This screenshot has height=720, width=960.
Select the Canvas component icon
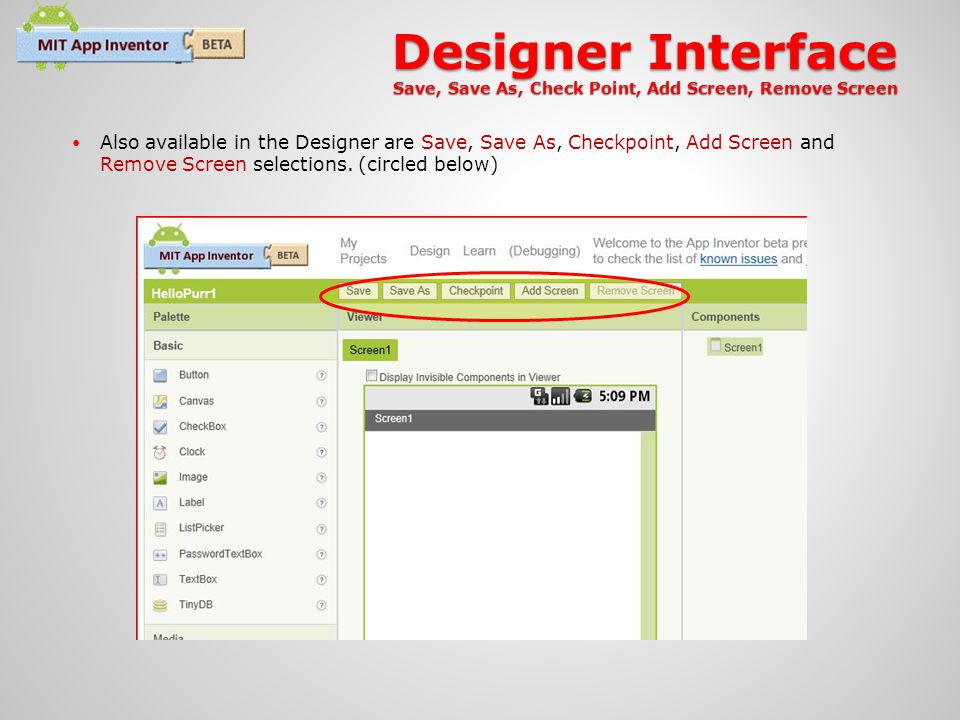160,402
